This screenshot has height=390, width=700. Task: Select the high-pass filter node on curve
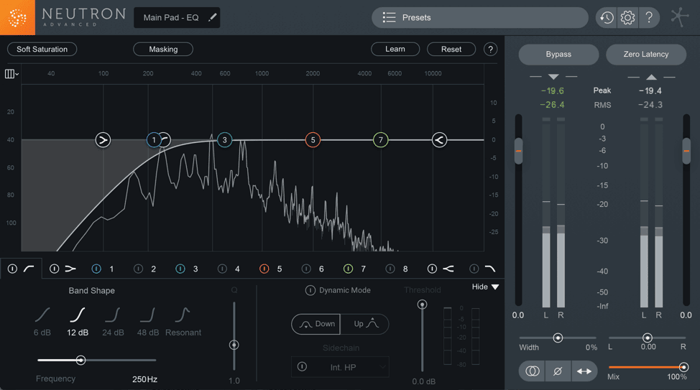tap(165, 139)
